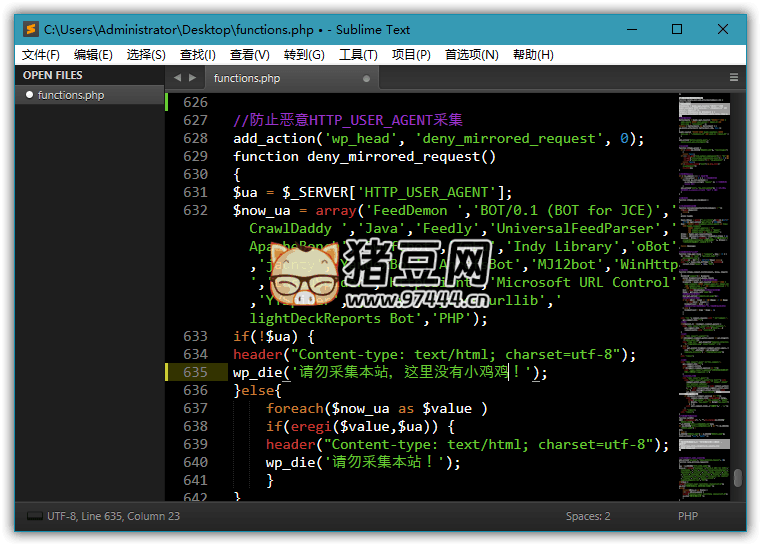Close the Sublime Text window

tap(723, 30)
